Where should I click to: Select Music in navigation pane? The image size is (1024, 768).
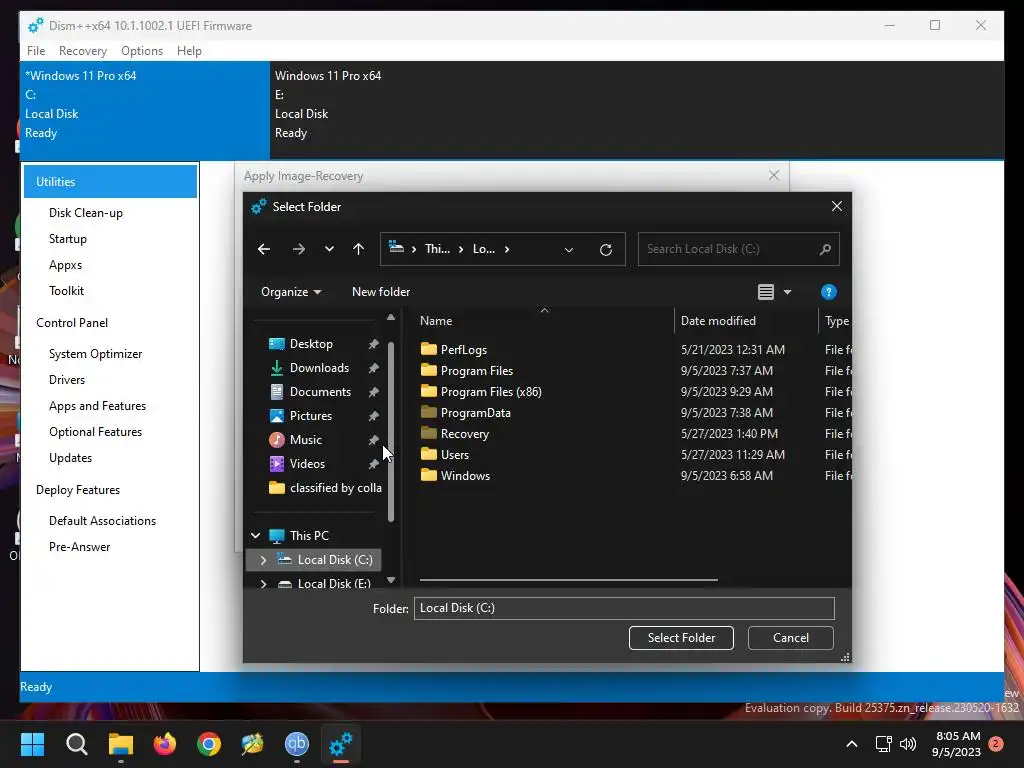pos(306,440)
